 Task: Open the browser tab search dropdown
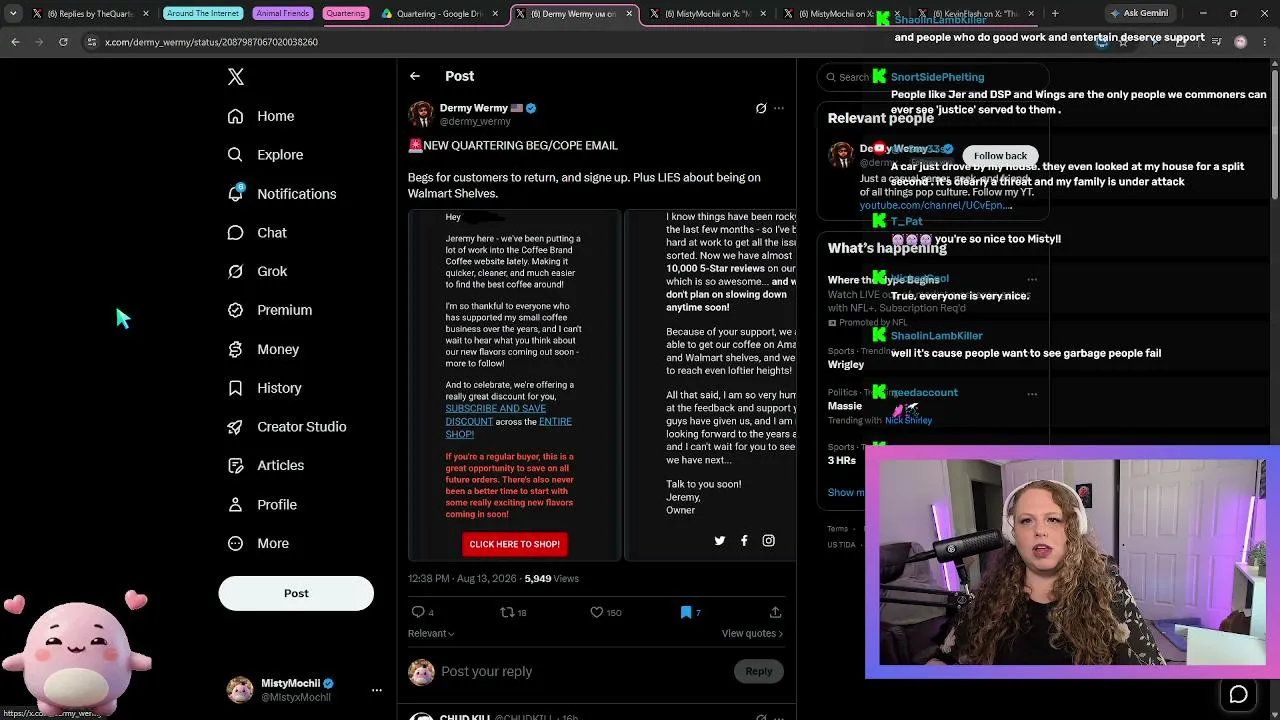coord(13,14)
